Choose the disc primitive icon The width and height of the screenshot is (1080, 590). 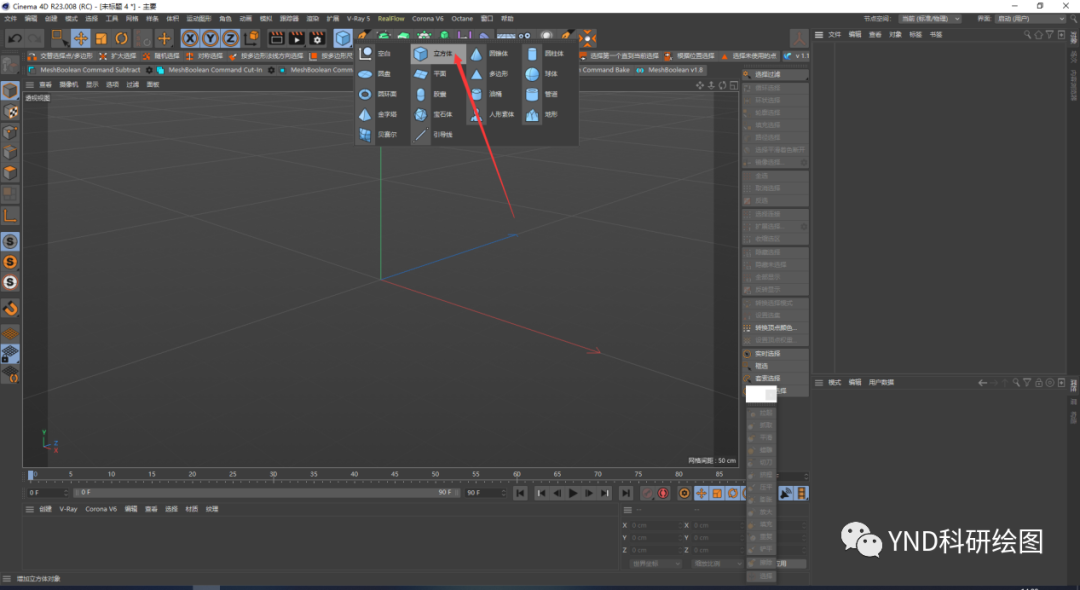[x=365, y=74]
